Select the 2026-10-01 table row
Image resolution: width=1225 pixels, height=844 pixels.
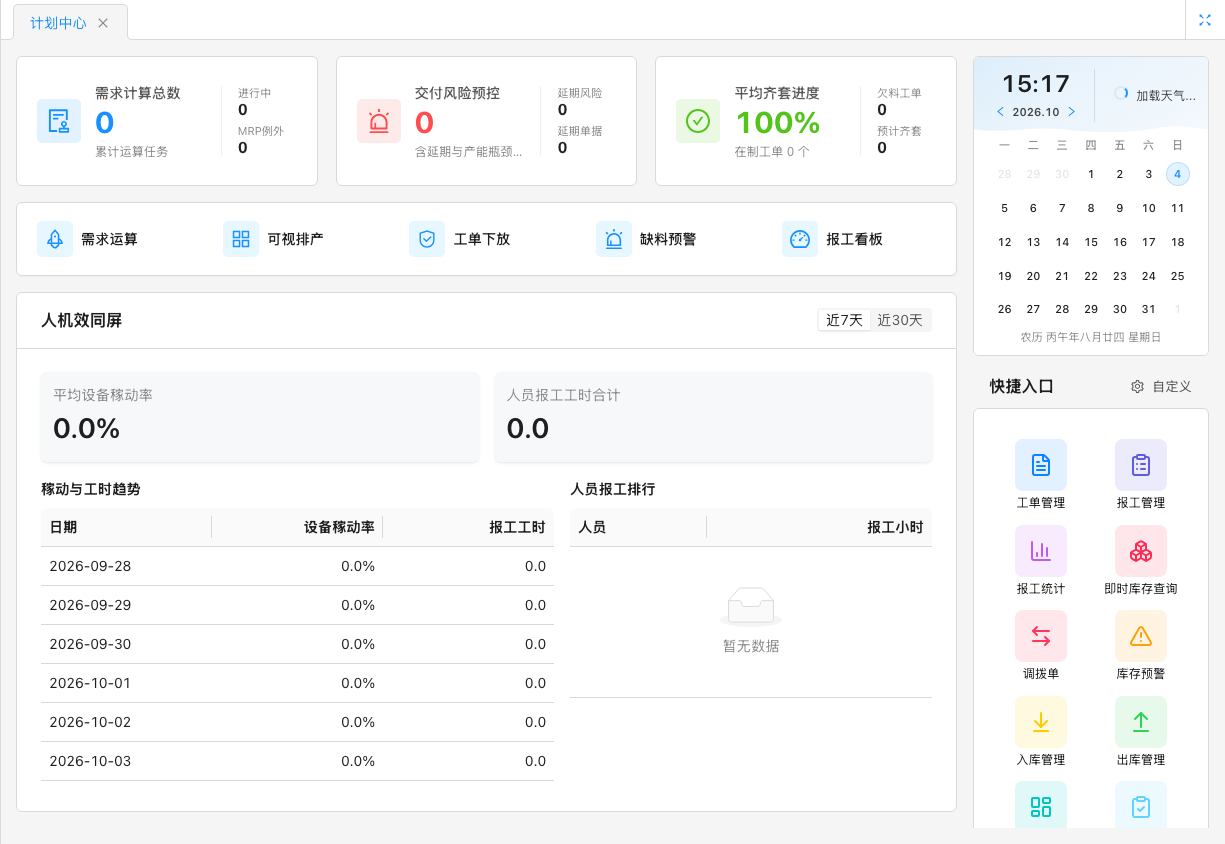(297, 683)
